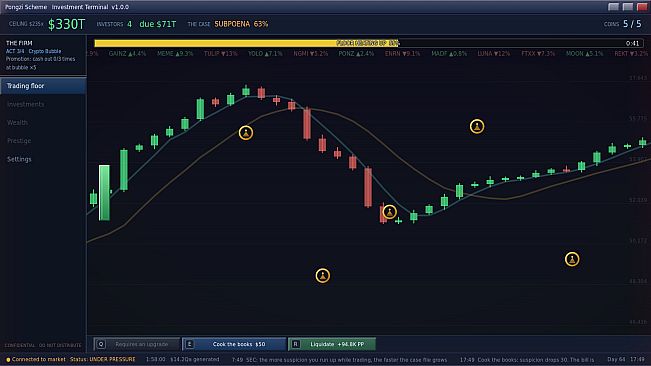The height and width of the screenshot is (366, 651).
Task: Click the CEILING $235x label
Action: 26,24
